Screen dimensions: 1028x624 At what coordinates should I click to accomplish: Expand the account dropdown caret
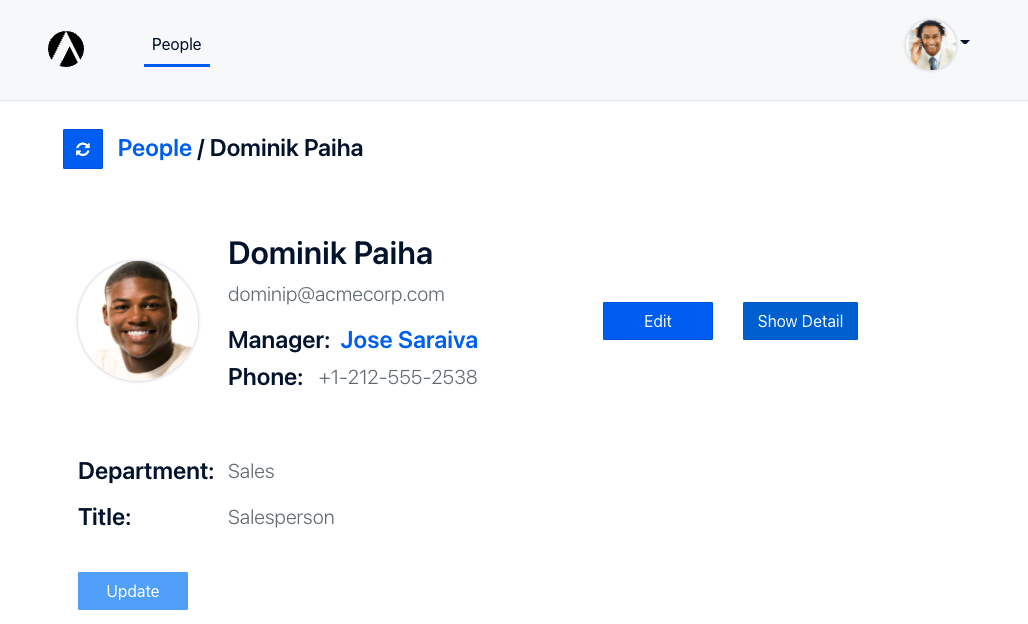coord(965,42)
